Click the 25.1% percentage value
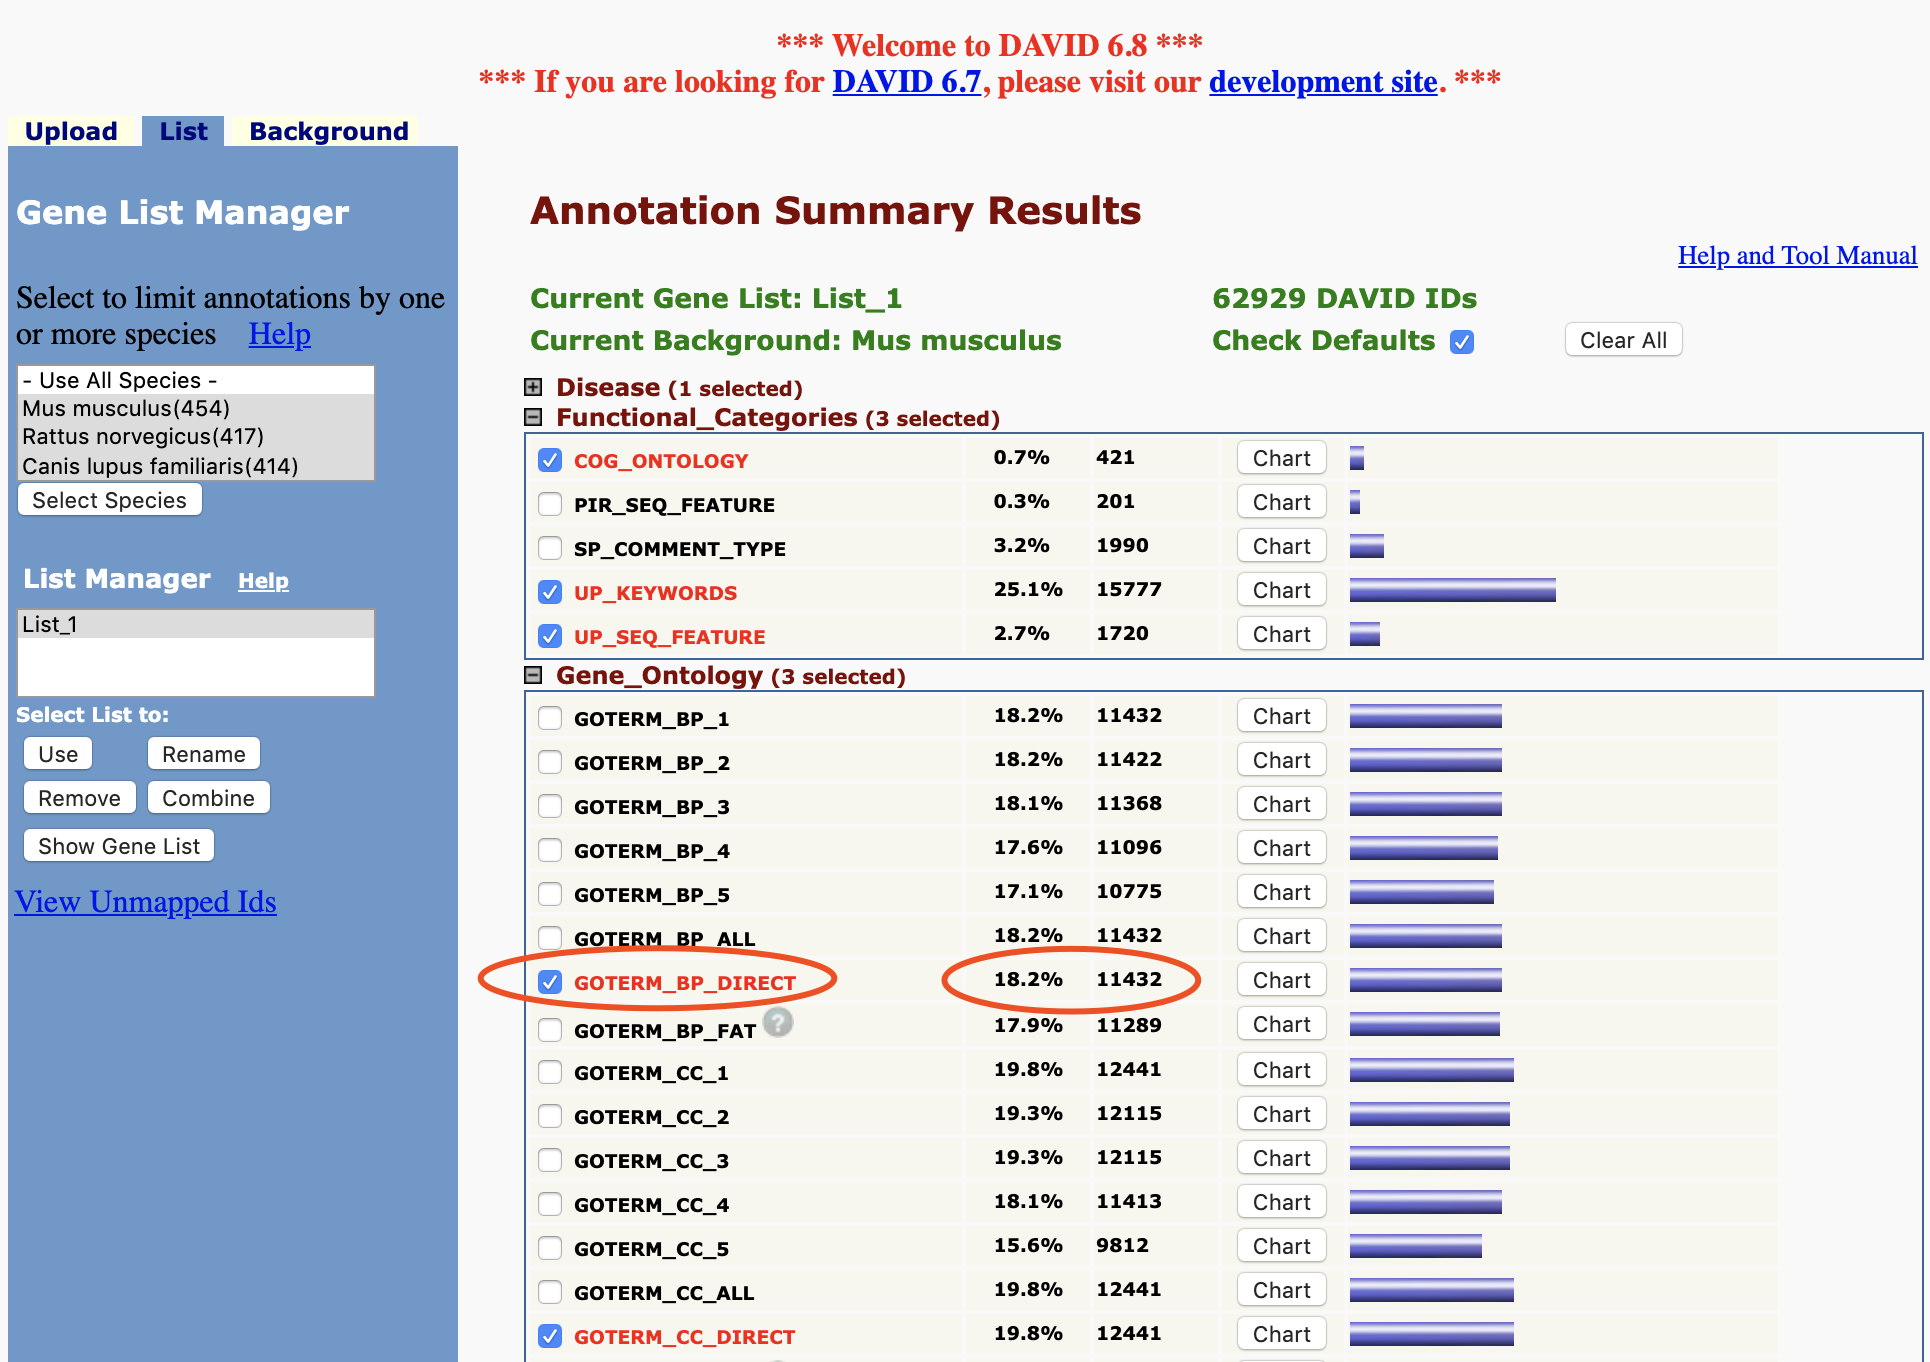The width and height of the screenshot is (1930, 1362). [1028, 589]
